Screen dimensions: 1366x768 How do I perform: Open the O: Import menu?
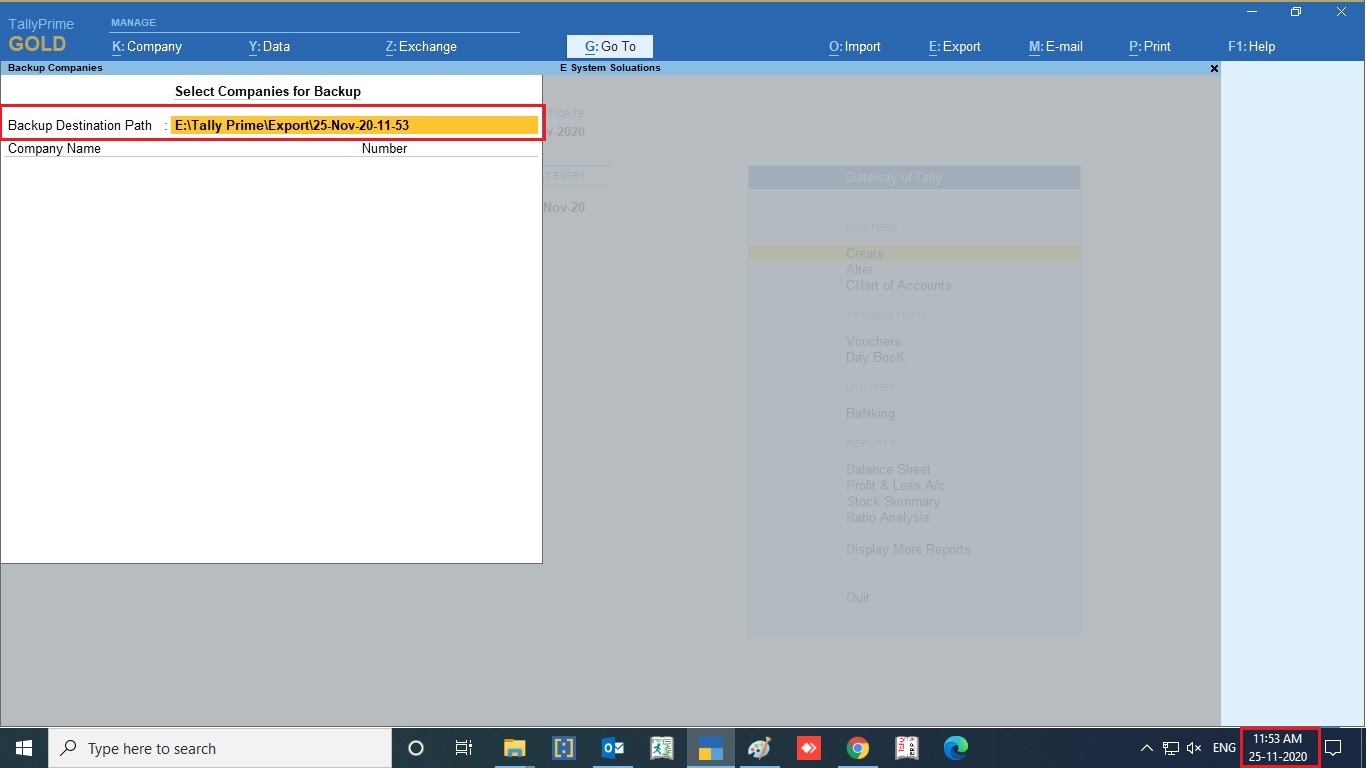point(854,46)
